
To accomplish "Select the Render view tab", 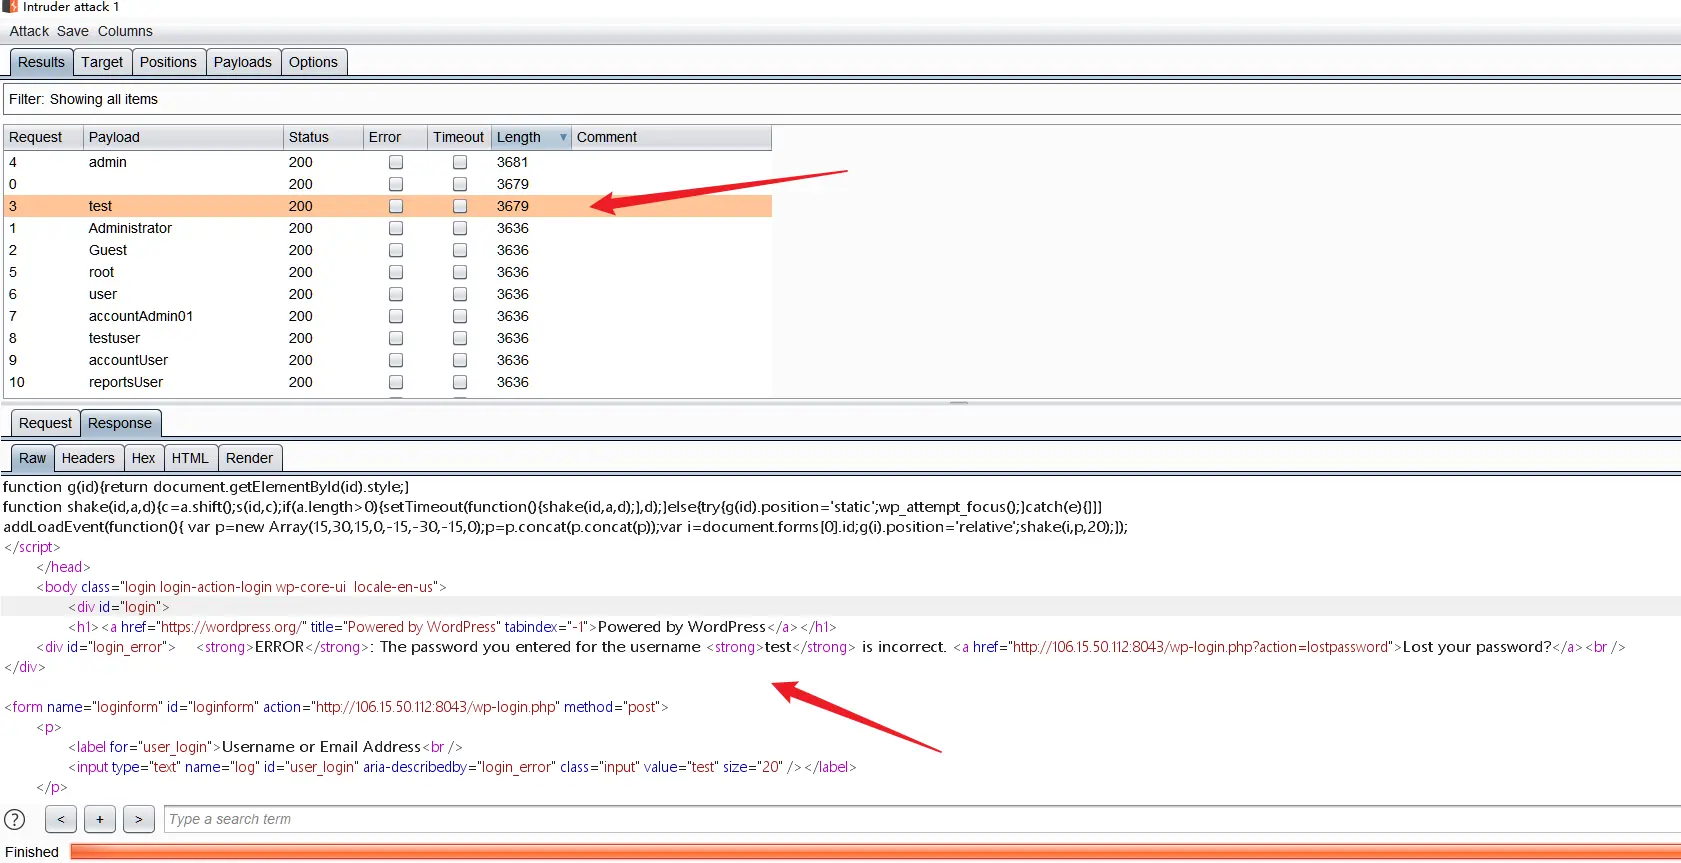I will [249, 458].
